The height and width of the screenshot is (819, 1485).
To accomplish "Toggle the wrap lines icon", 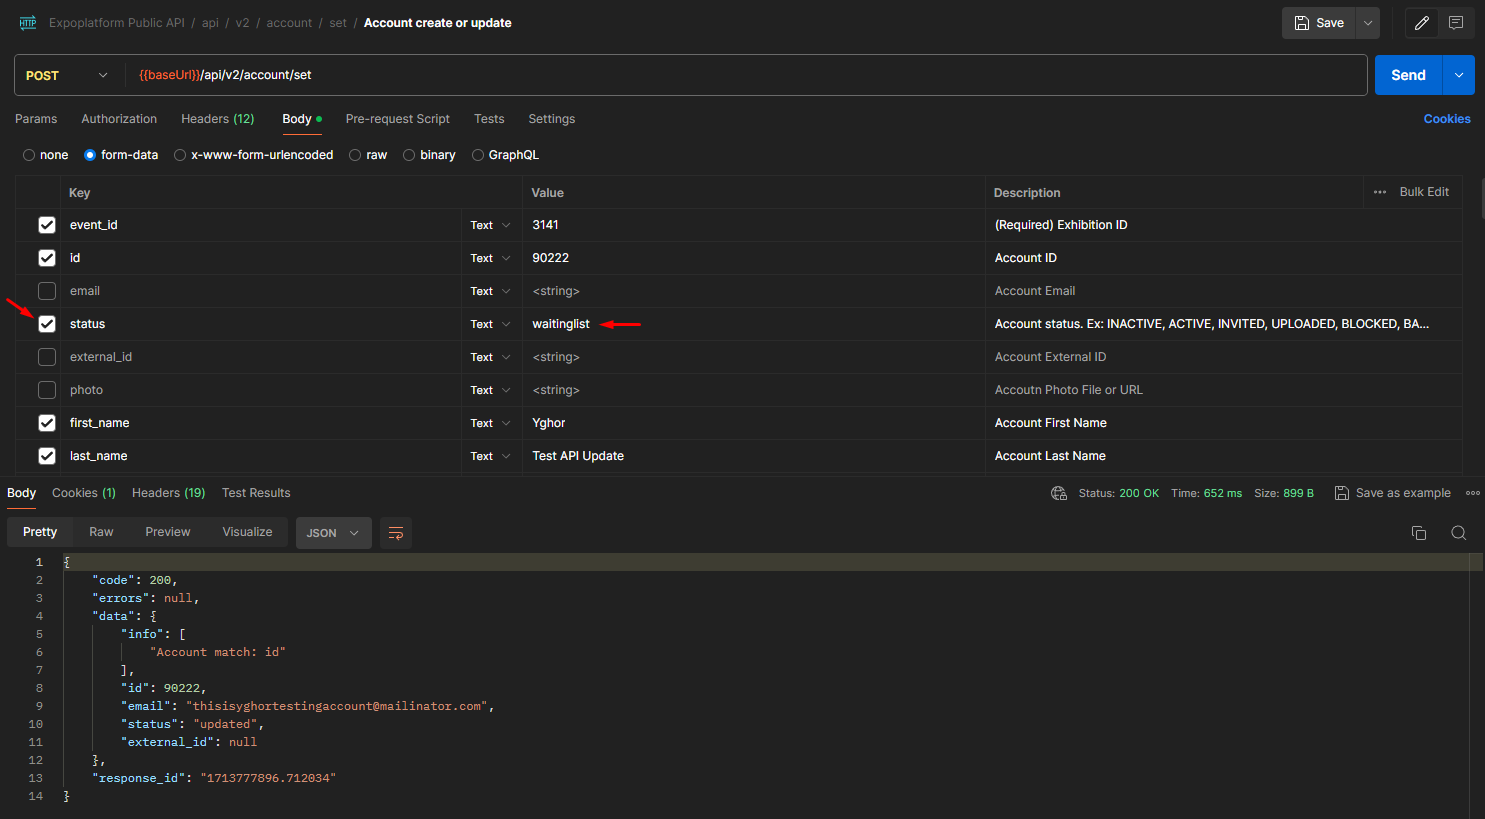I will [396, 533].
